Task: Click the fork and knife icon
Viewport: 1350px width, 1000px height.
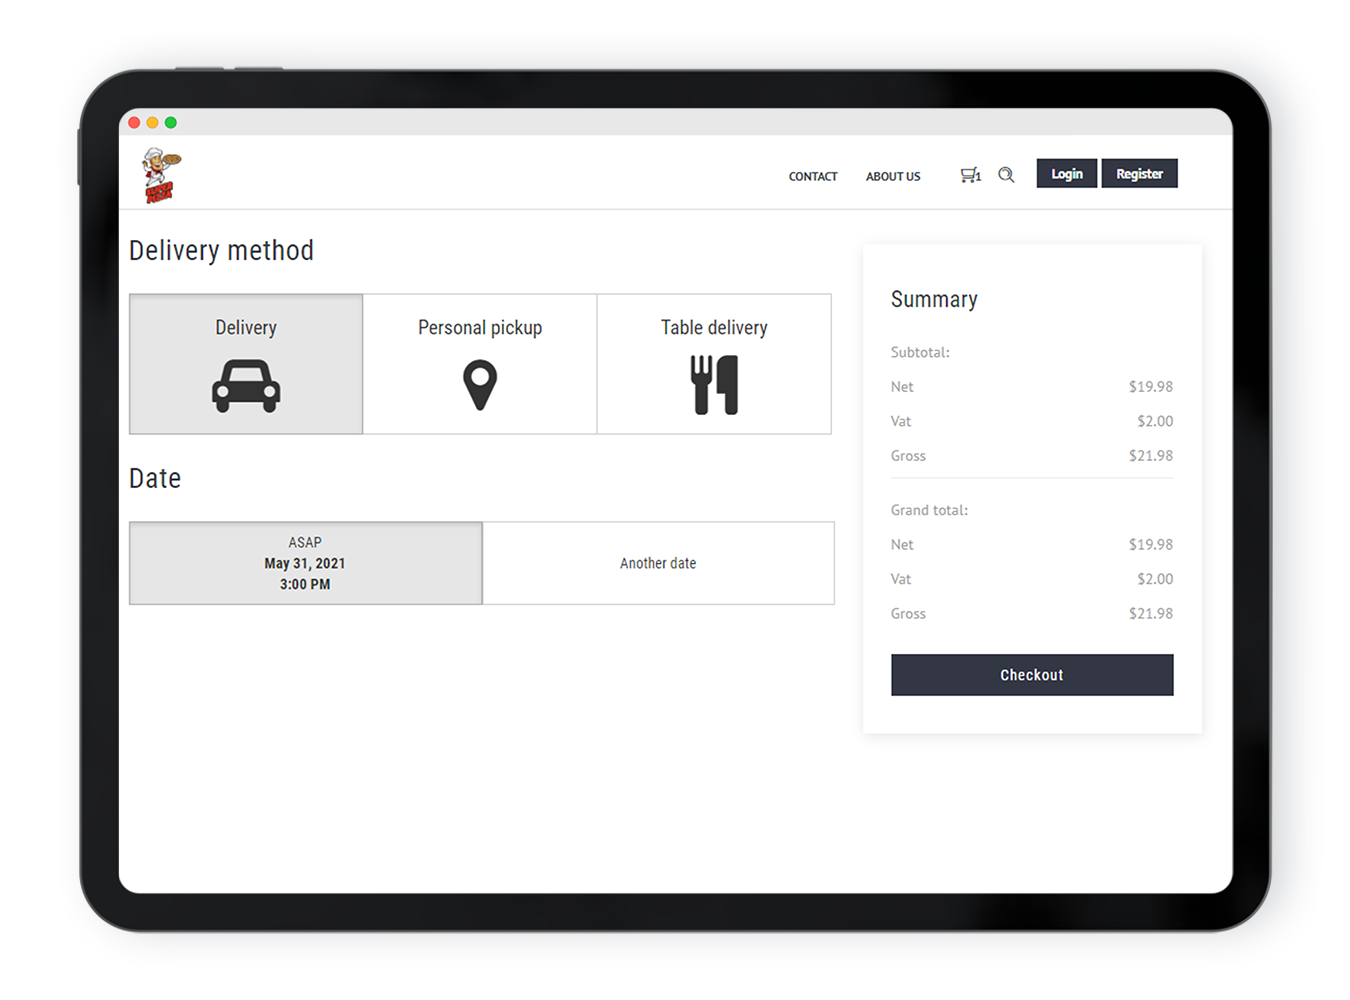Action: pos(714,386)
